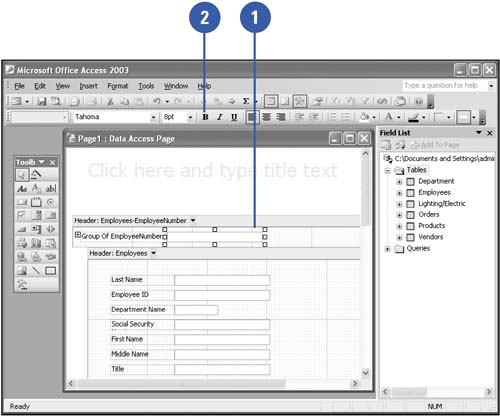
Task: Click the page's vertical scrollbar down arrow
Action: coord(365,373)
